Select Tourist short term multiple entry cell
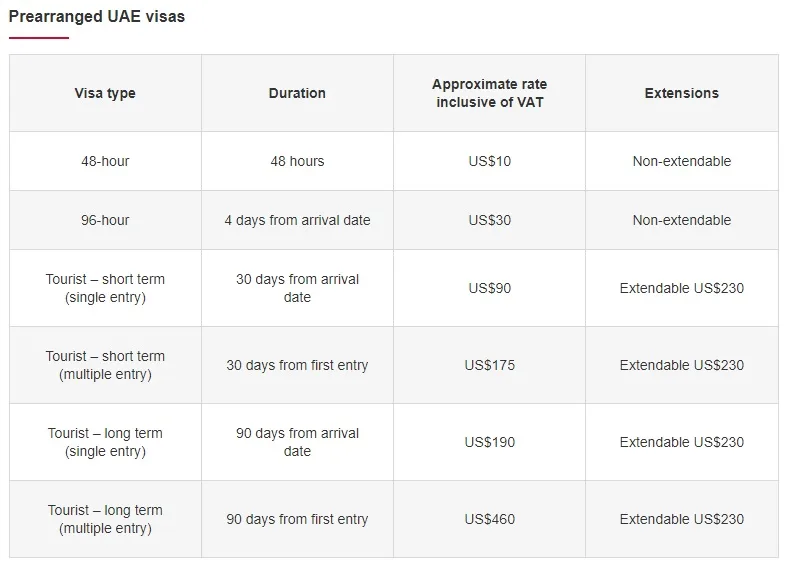The height and width of the screenshot is (569, 793). tap(105, 365)
